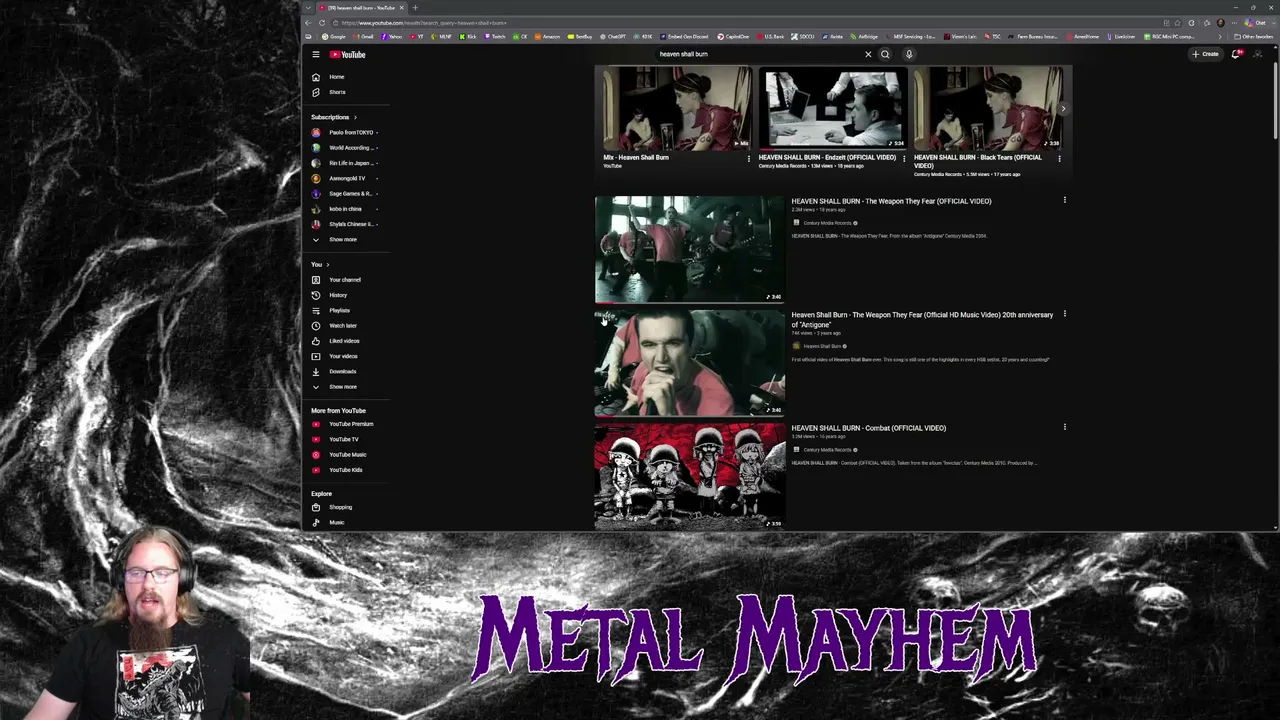This screenshot has width=1280, height=720.
Task: Open the Twitch bookmark
Action: pos(495,37)
